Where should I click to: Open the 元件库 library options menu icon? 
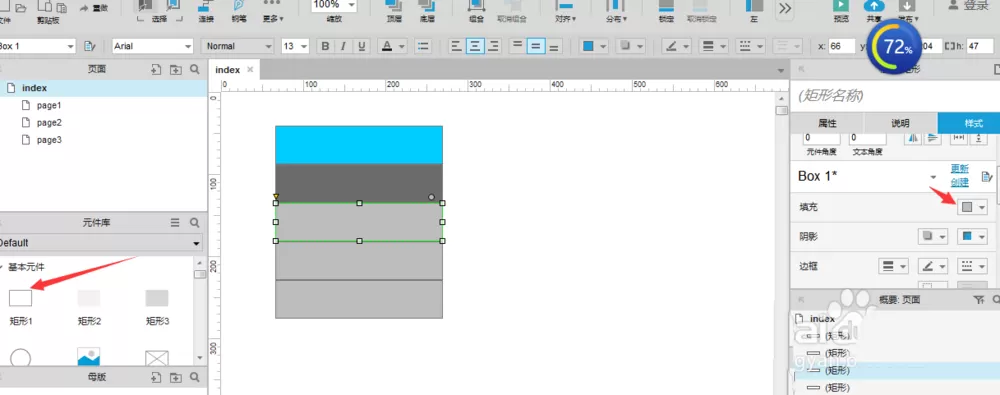(x=175, y=223)
